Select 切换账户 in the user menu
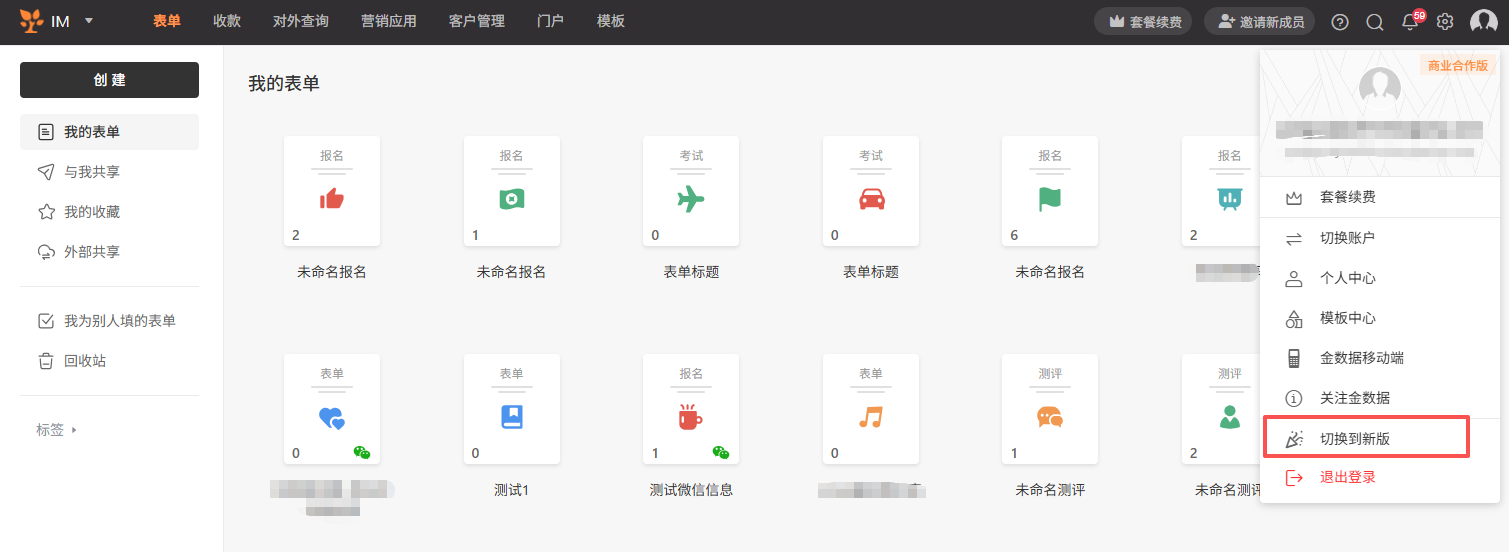The image size is (1509, 552). pos(1347,238)
